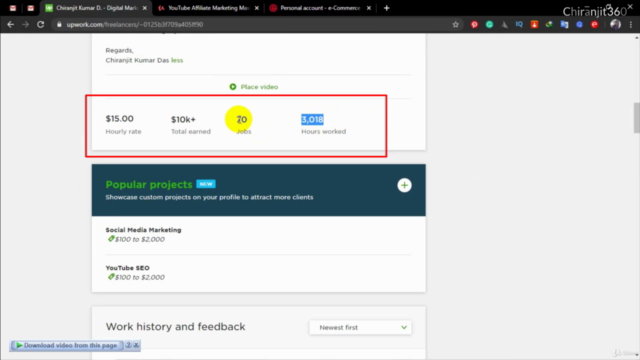Click the Chiranjit Kumar Das signature text

137,60
